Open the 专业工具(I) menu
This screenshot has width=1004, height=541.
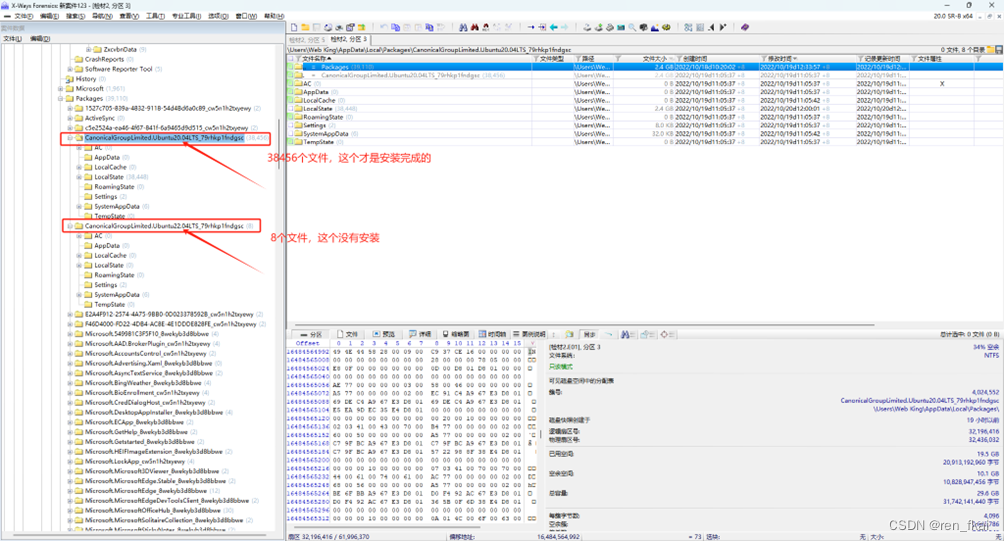coord(186,16)
